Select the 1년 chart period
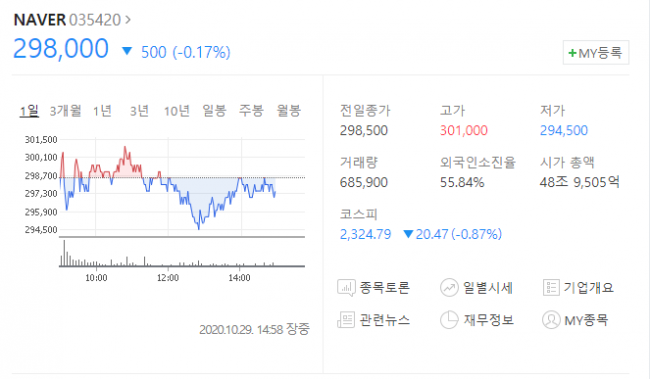Screen dimensions: 650x379 point(102,111)
